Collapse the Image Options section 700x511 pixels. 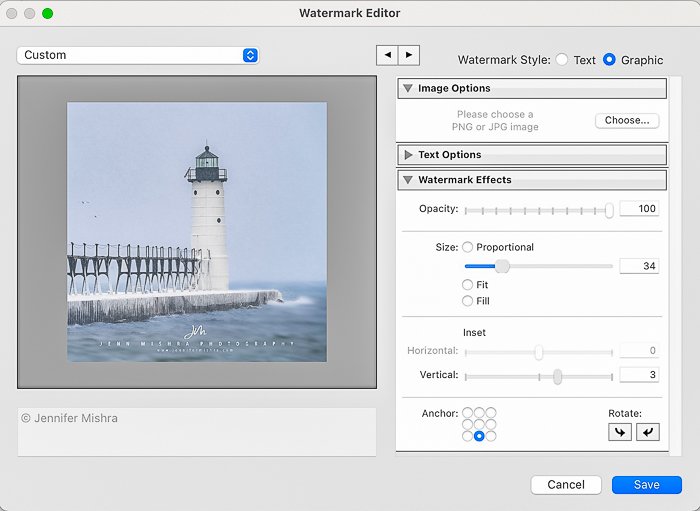coord(408,88)
